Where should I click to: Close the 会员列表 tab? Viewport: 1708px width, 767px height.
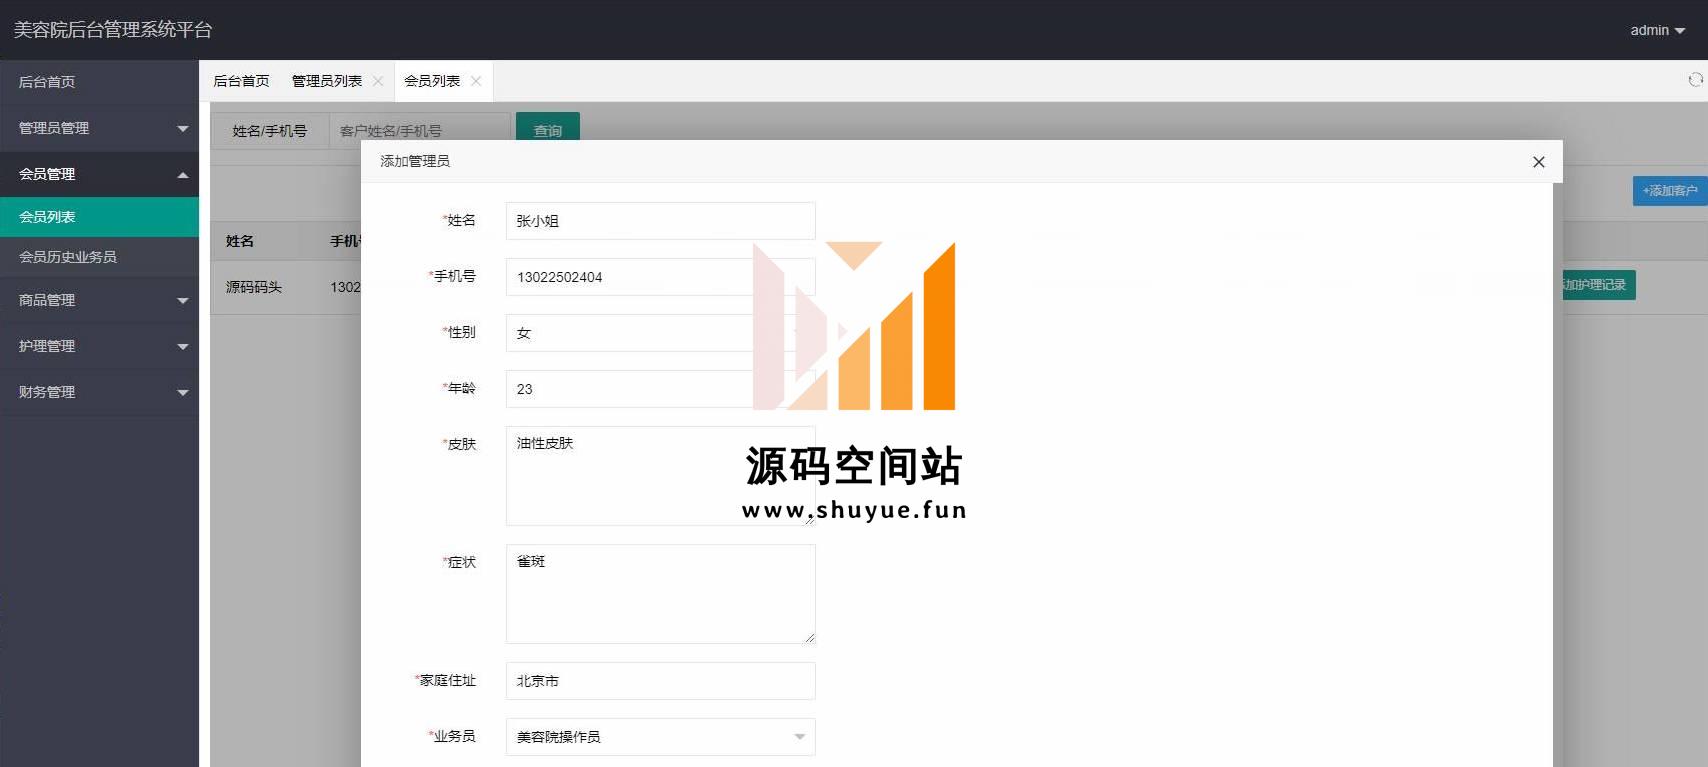pyautogui.click(x=476, y=81)
